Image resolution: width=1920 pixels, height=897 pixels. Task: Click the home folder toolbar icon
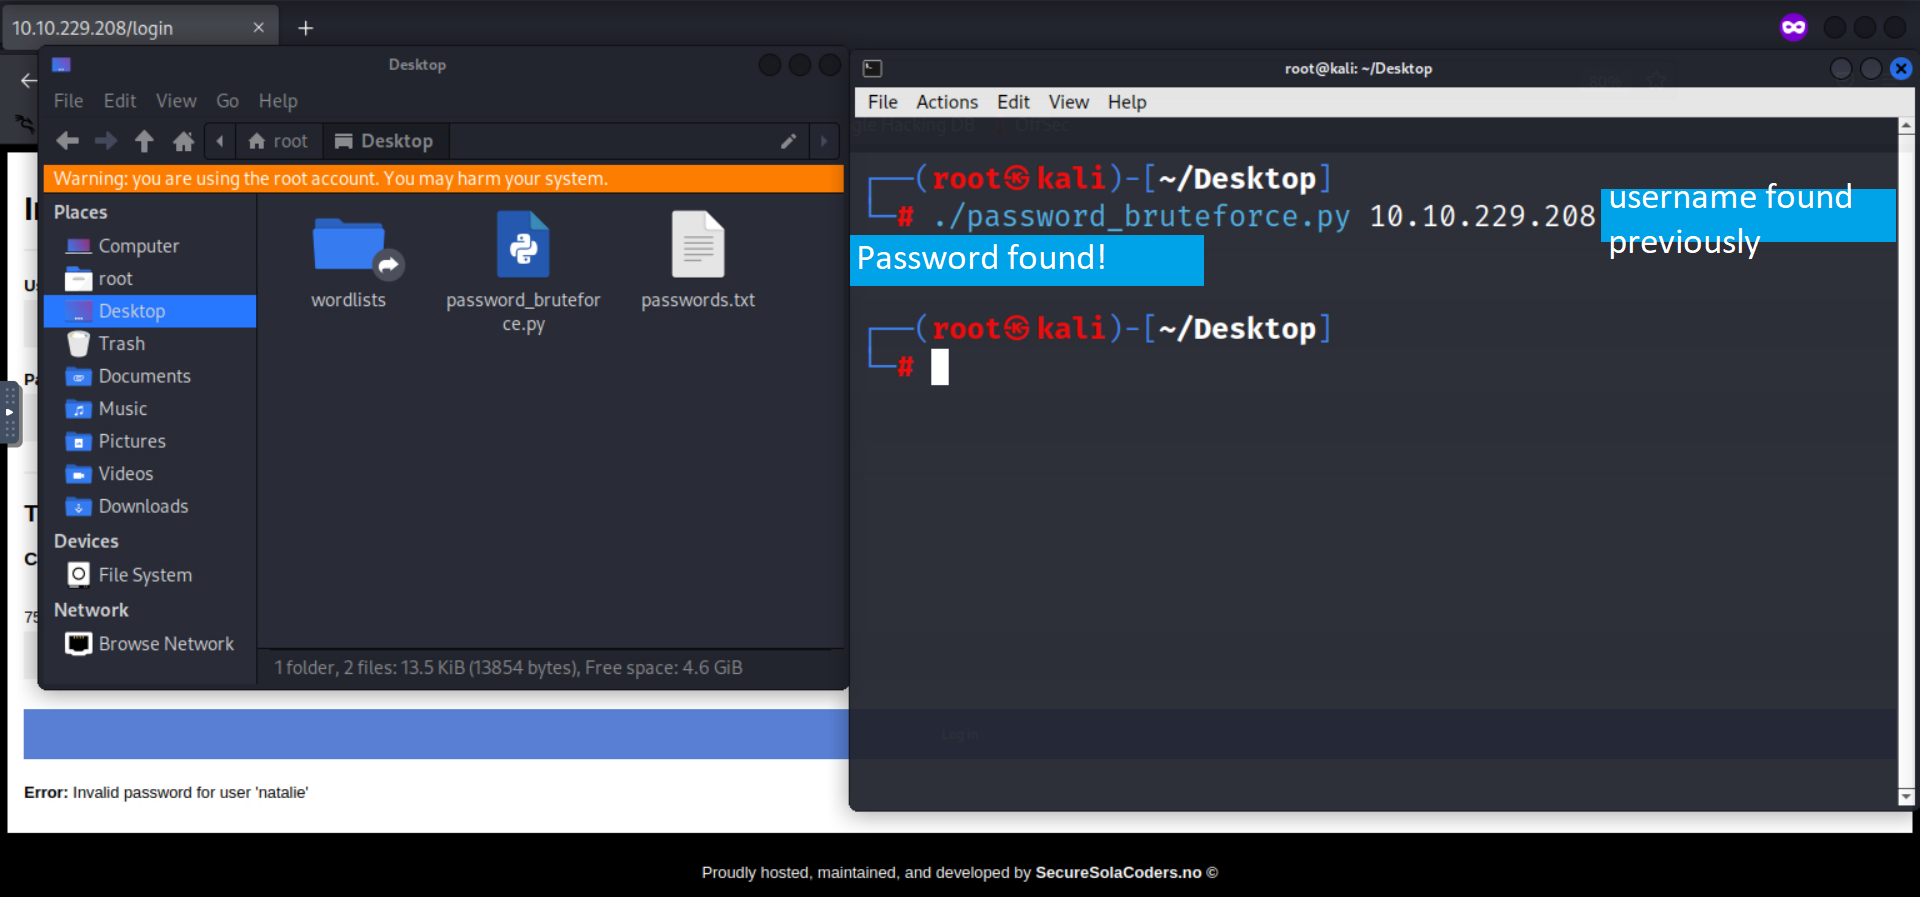pos(183,141)
